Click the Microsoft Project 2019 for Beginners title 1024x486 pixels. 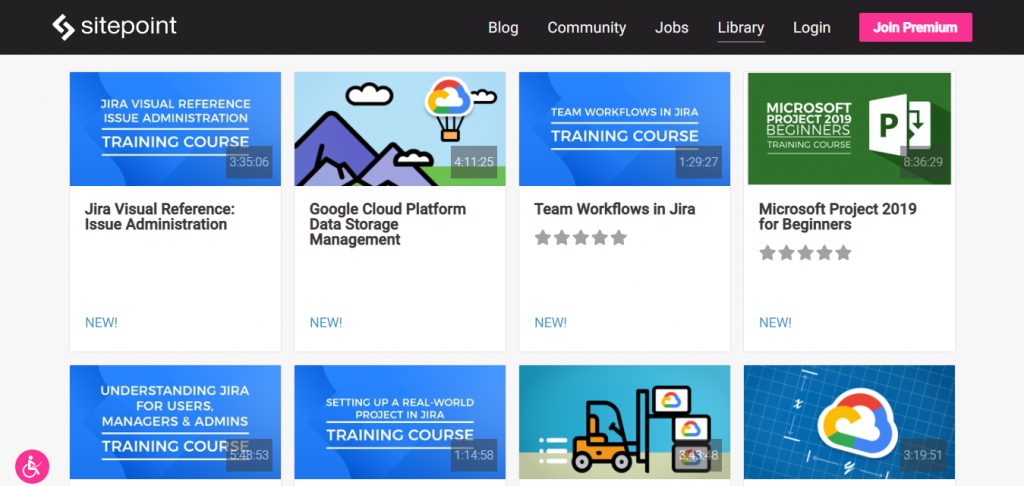tap(837, 217)
